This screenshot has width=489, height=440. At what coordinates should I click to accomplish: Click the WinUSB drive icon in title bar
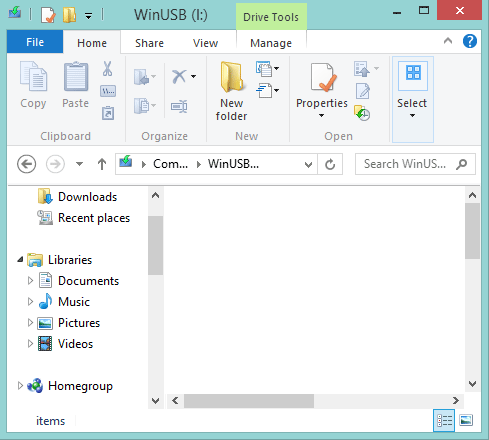(15, 13)
